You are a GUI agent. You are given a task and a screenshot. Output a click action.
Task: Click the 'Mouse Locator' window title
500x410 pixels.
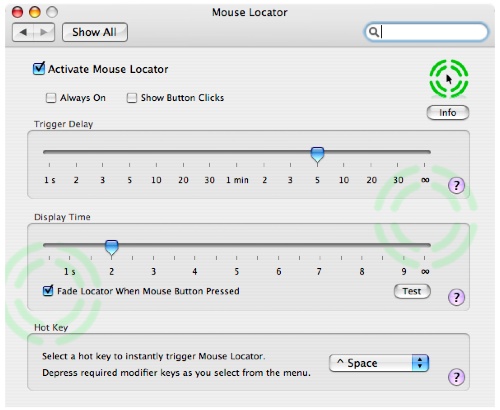click(x=250, y=12)
